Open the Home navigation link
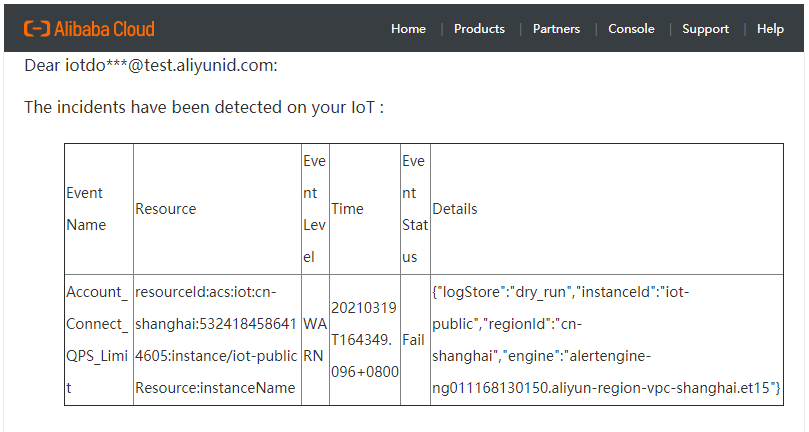Viewport: 809px width, 432px height. [408, 29]
